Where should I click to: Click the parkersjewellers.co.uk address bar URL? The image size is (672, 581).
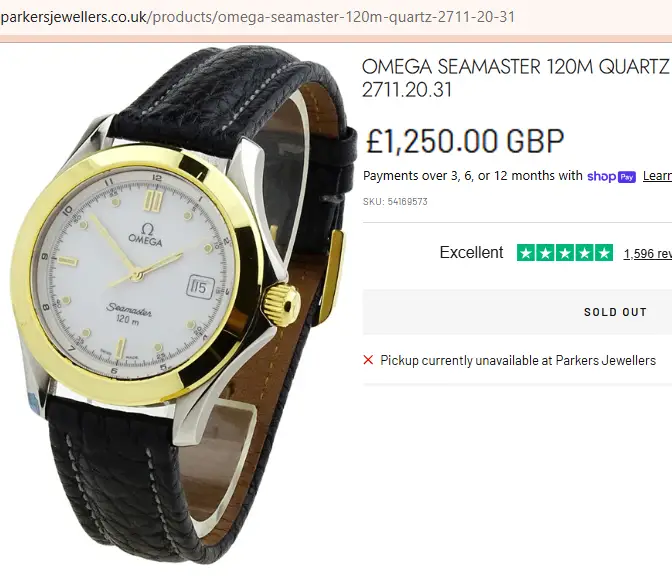pos(258,17)
